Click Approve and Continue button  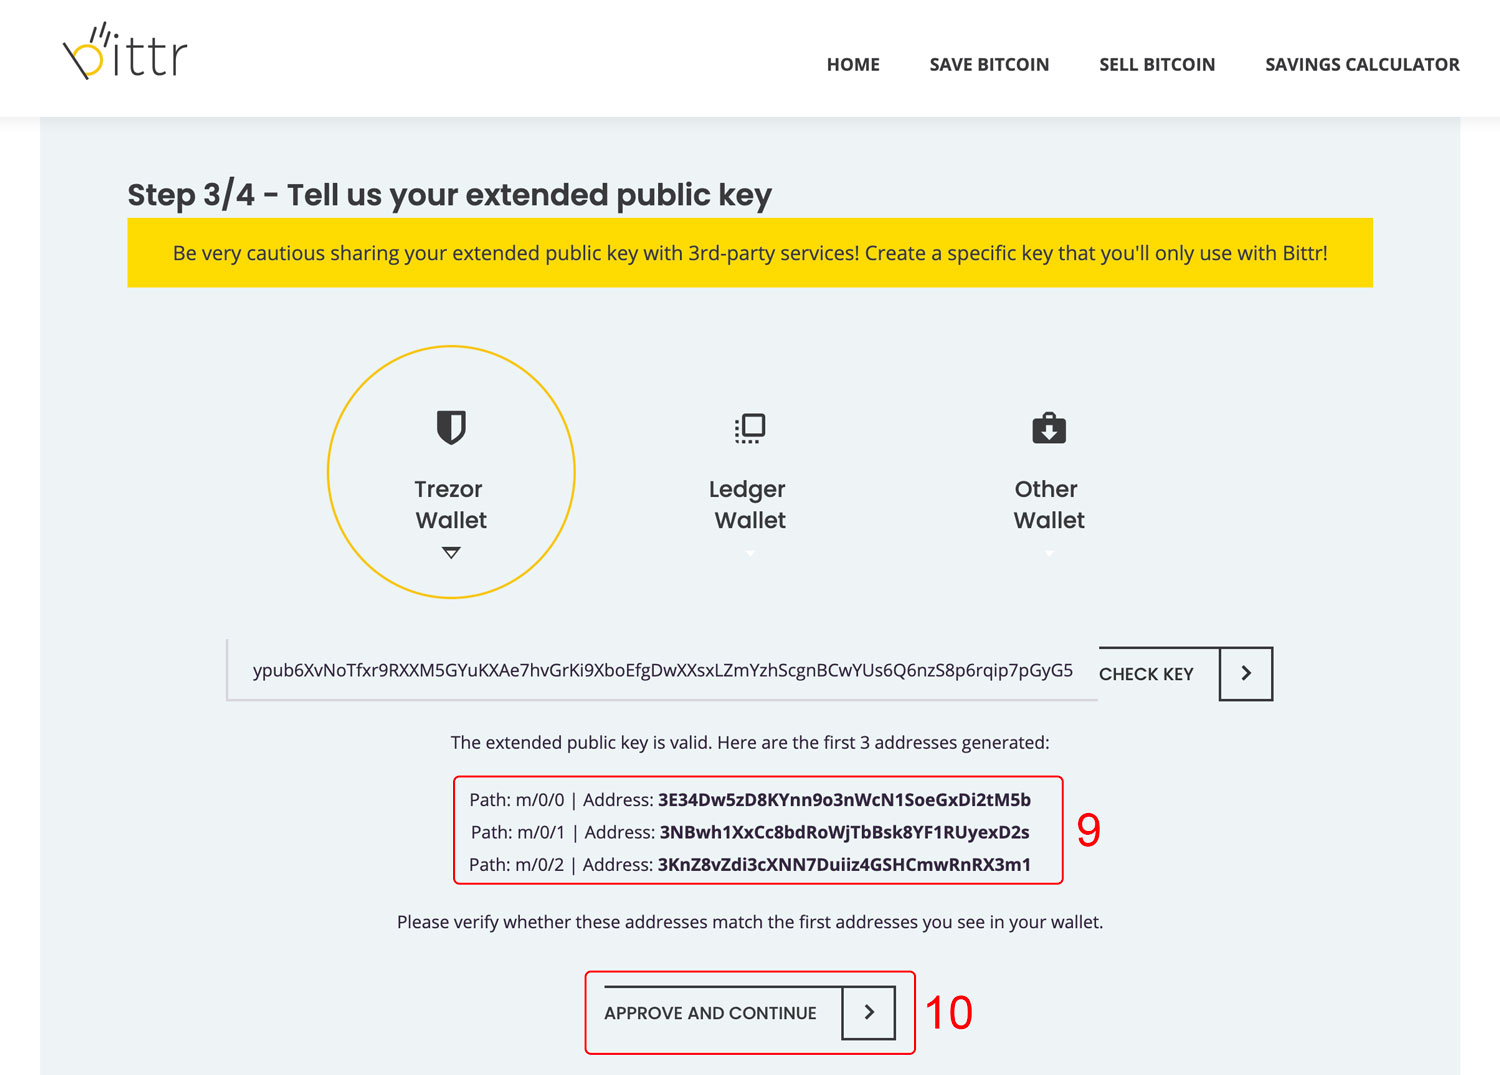[749, 1012]
